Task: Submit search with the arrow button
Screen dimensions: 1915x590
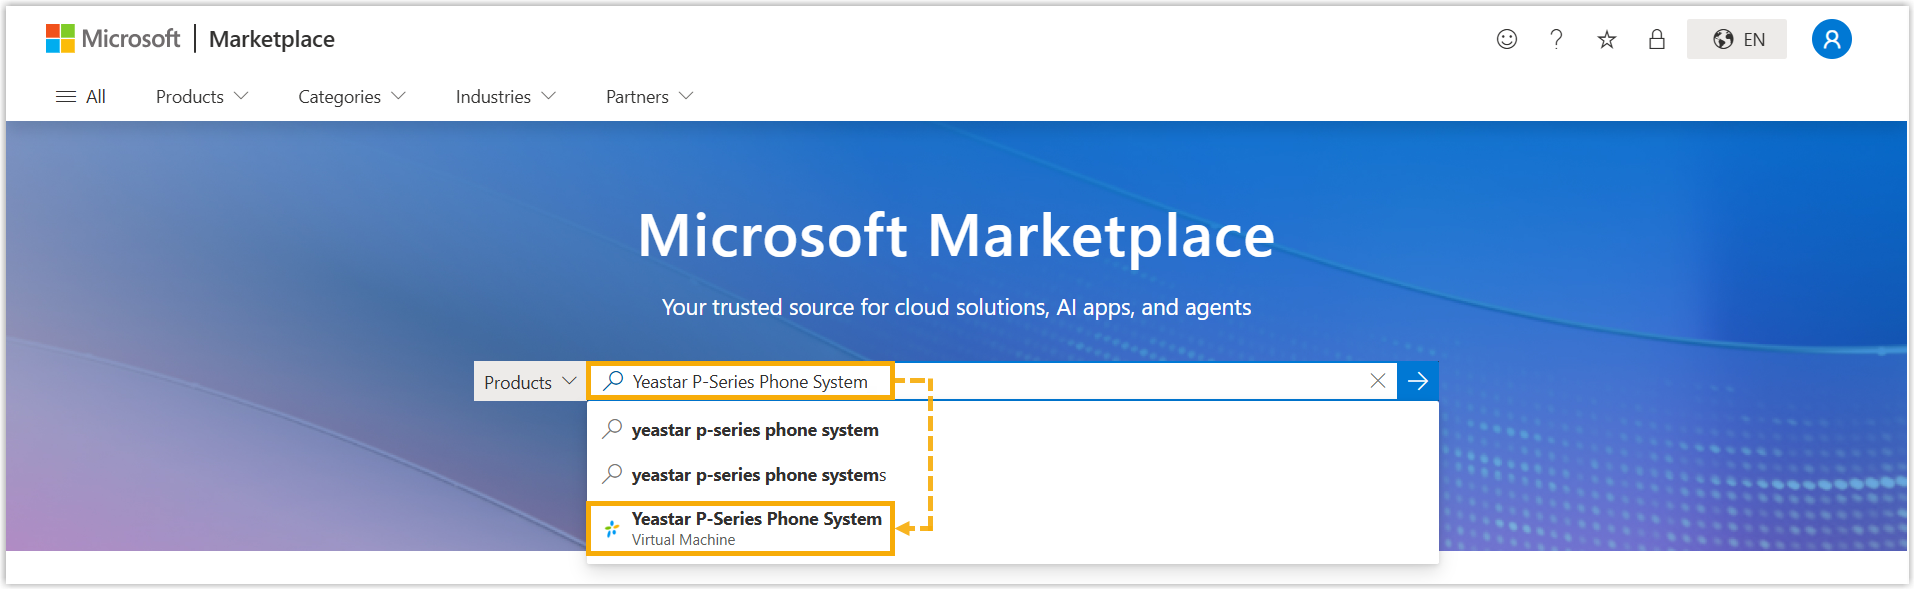Action: pyautogui.click(x=1418, y=381)
